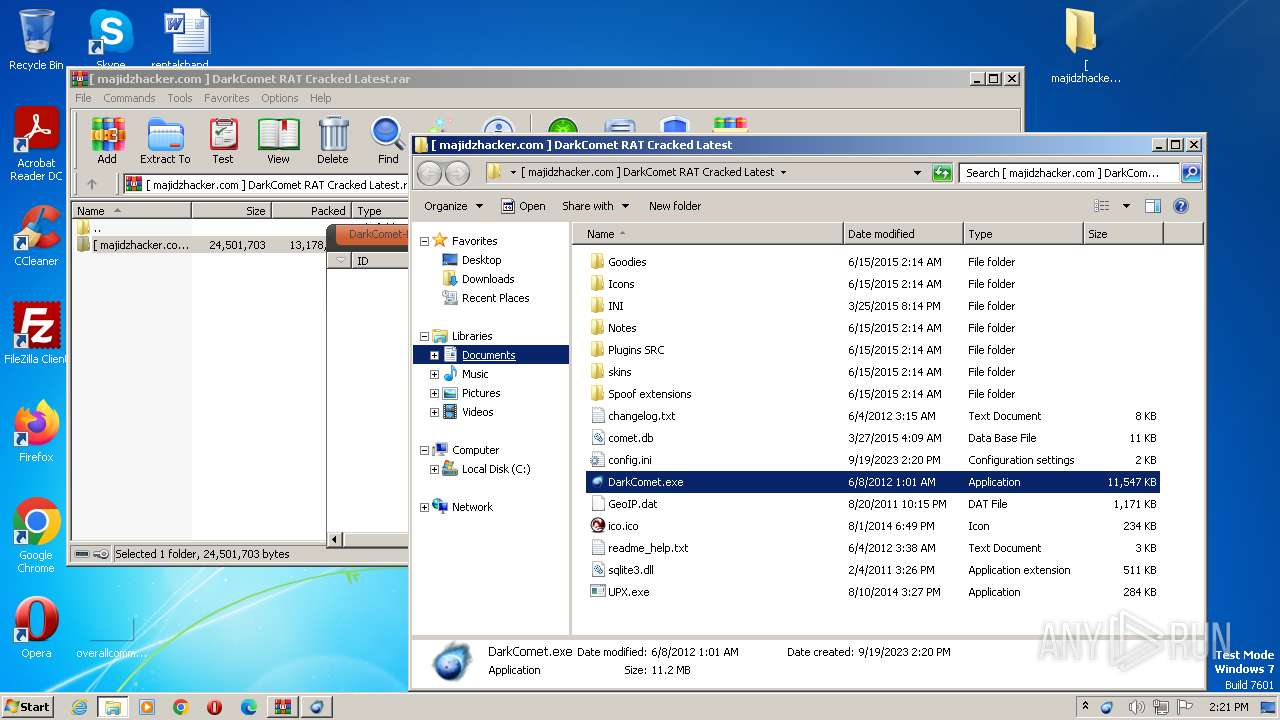Click the Open button in Explorer toolbar
The height and width of the screenshot is (720, 1280).
[523, 206]
